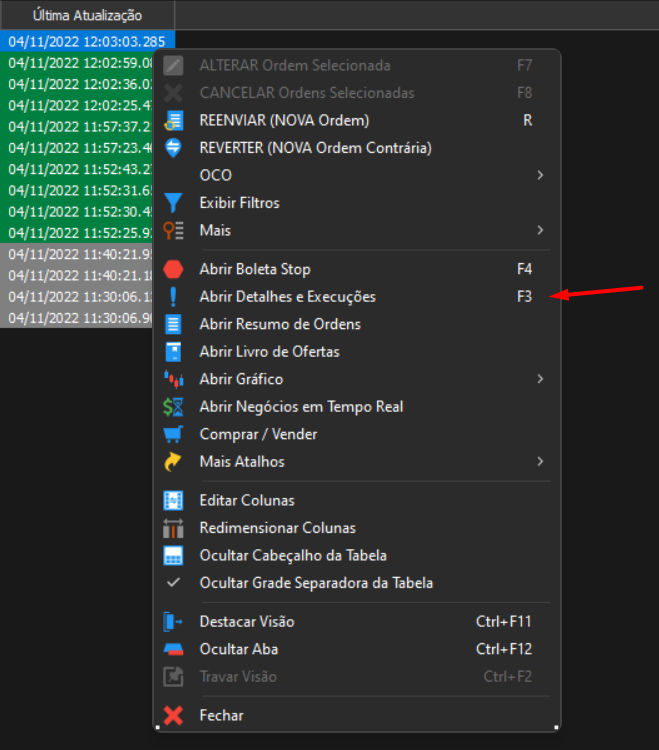Select the green row with time 12:02:25

click(x=77, y=105)
